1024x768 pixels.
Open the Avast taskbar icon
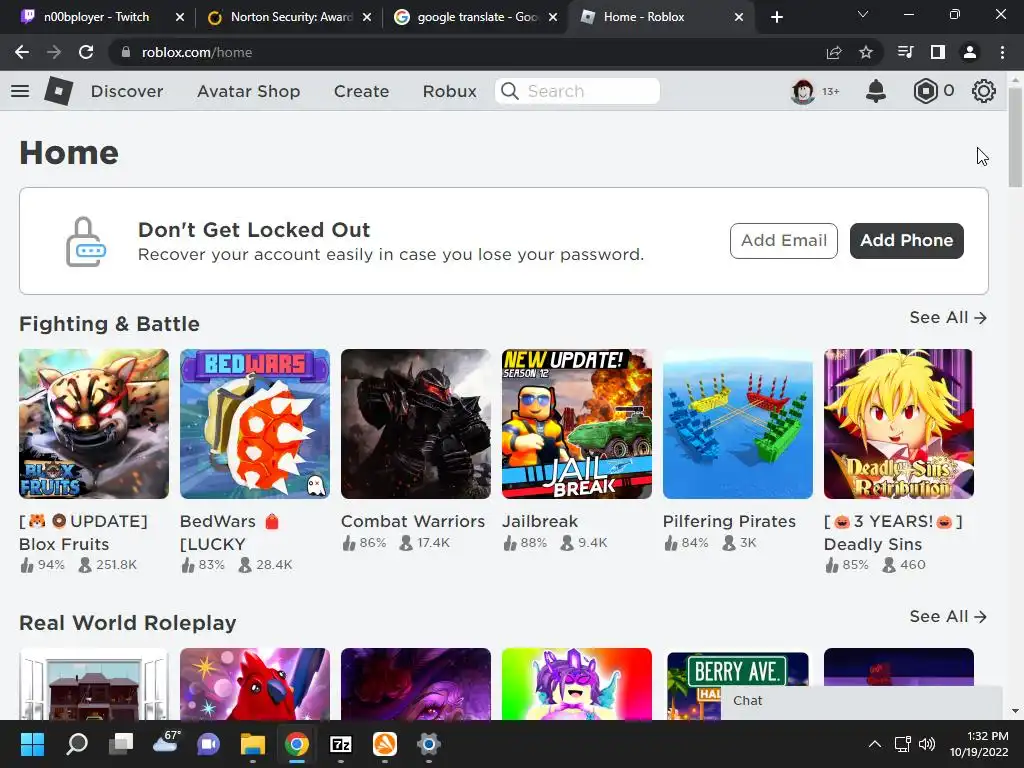pyautogui.click(x=385, y=744)
